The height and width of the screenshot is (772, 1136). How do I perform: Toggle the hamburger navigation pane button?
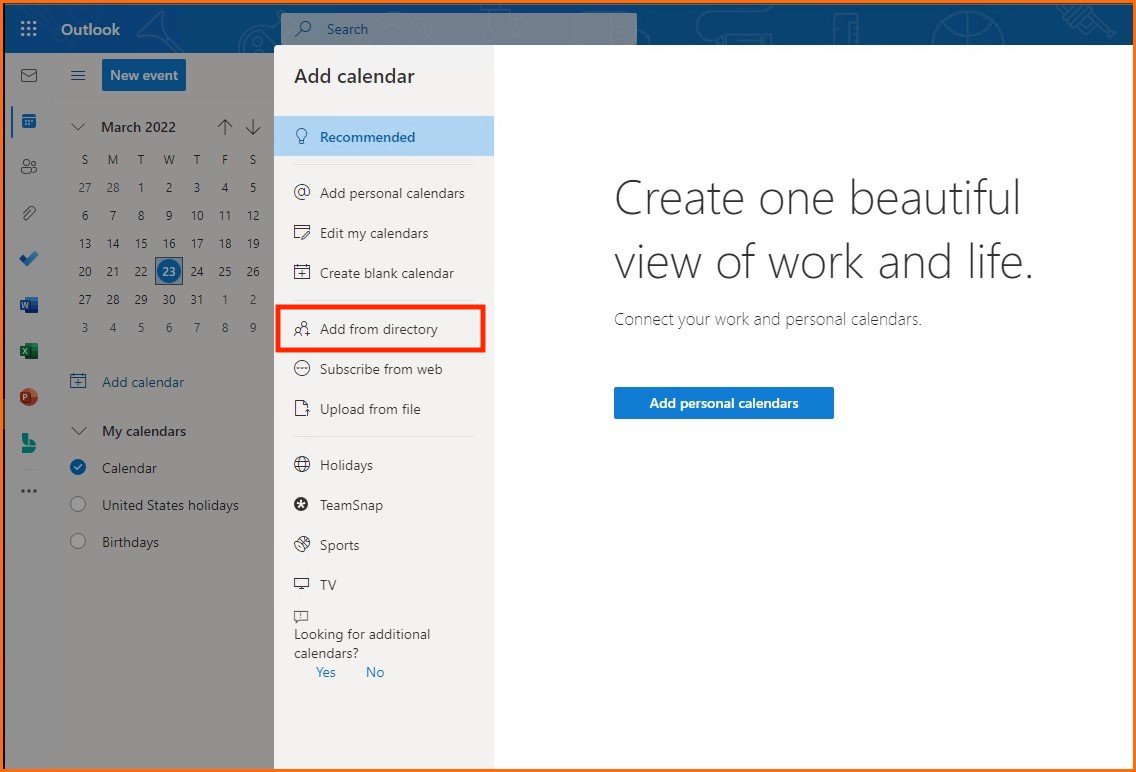click(77, 75)
